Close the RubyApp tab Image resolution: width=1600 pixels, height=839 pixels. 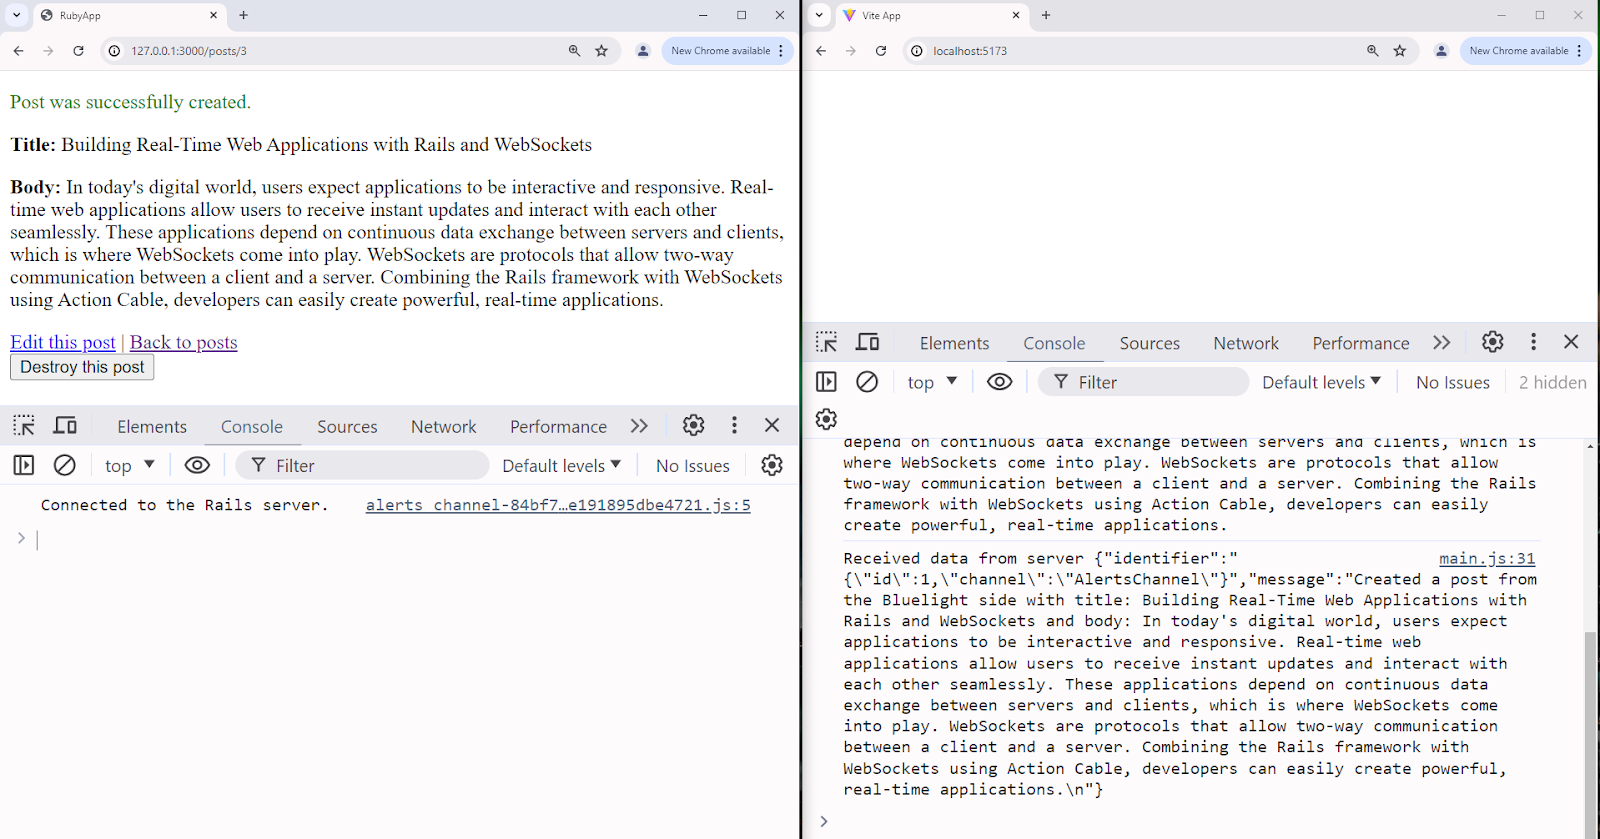coord(213,15)
